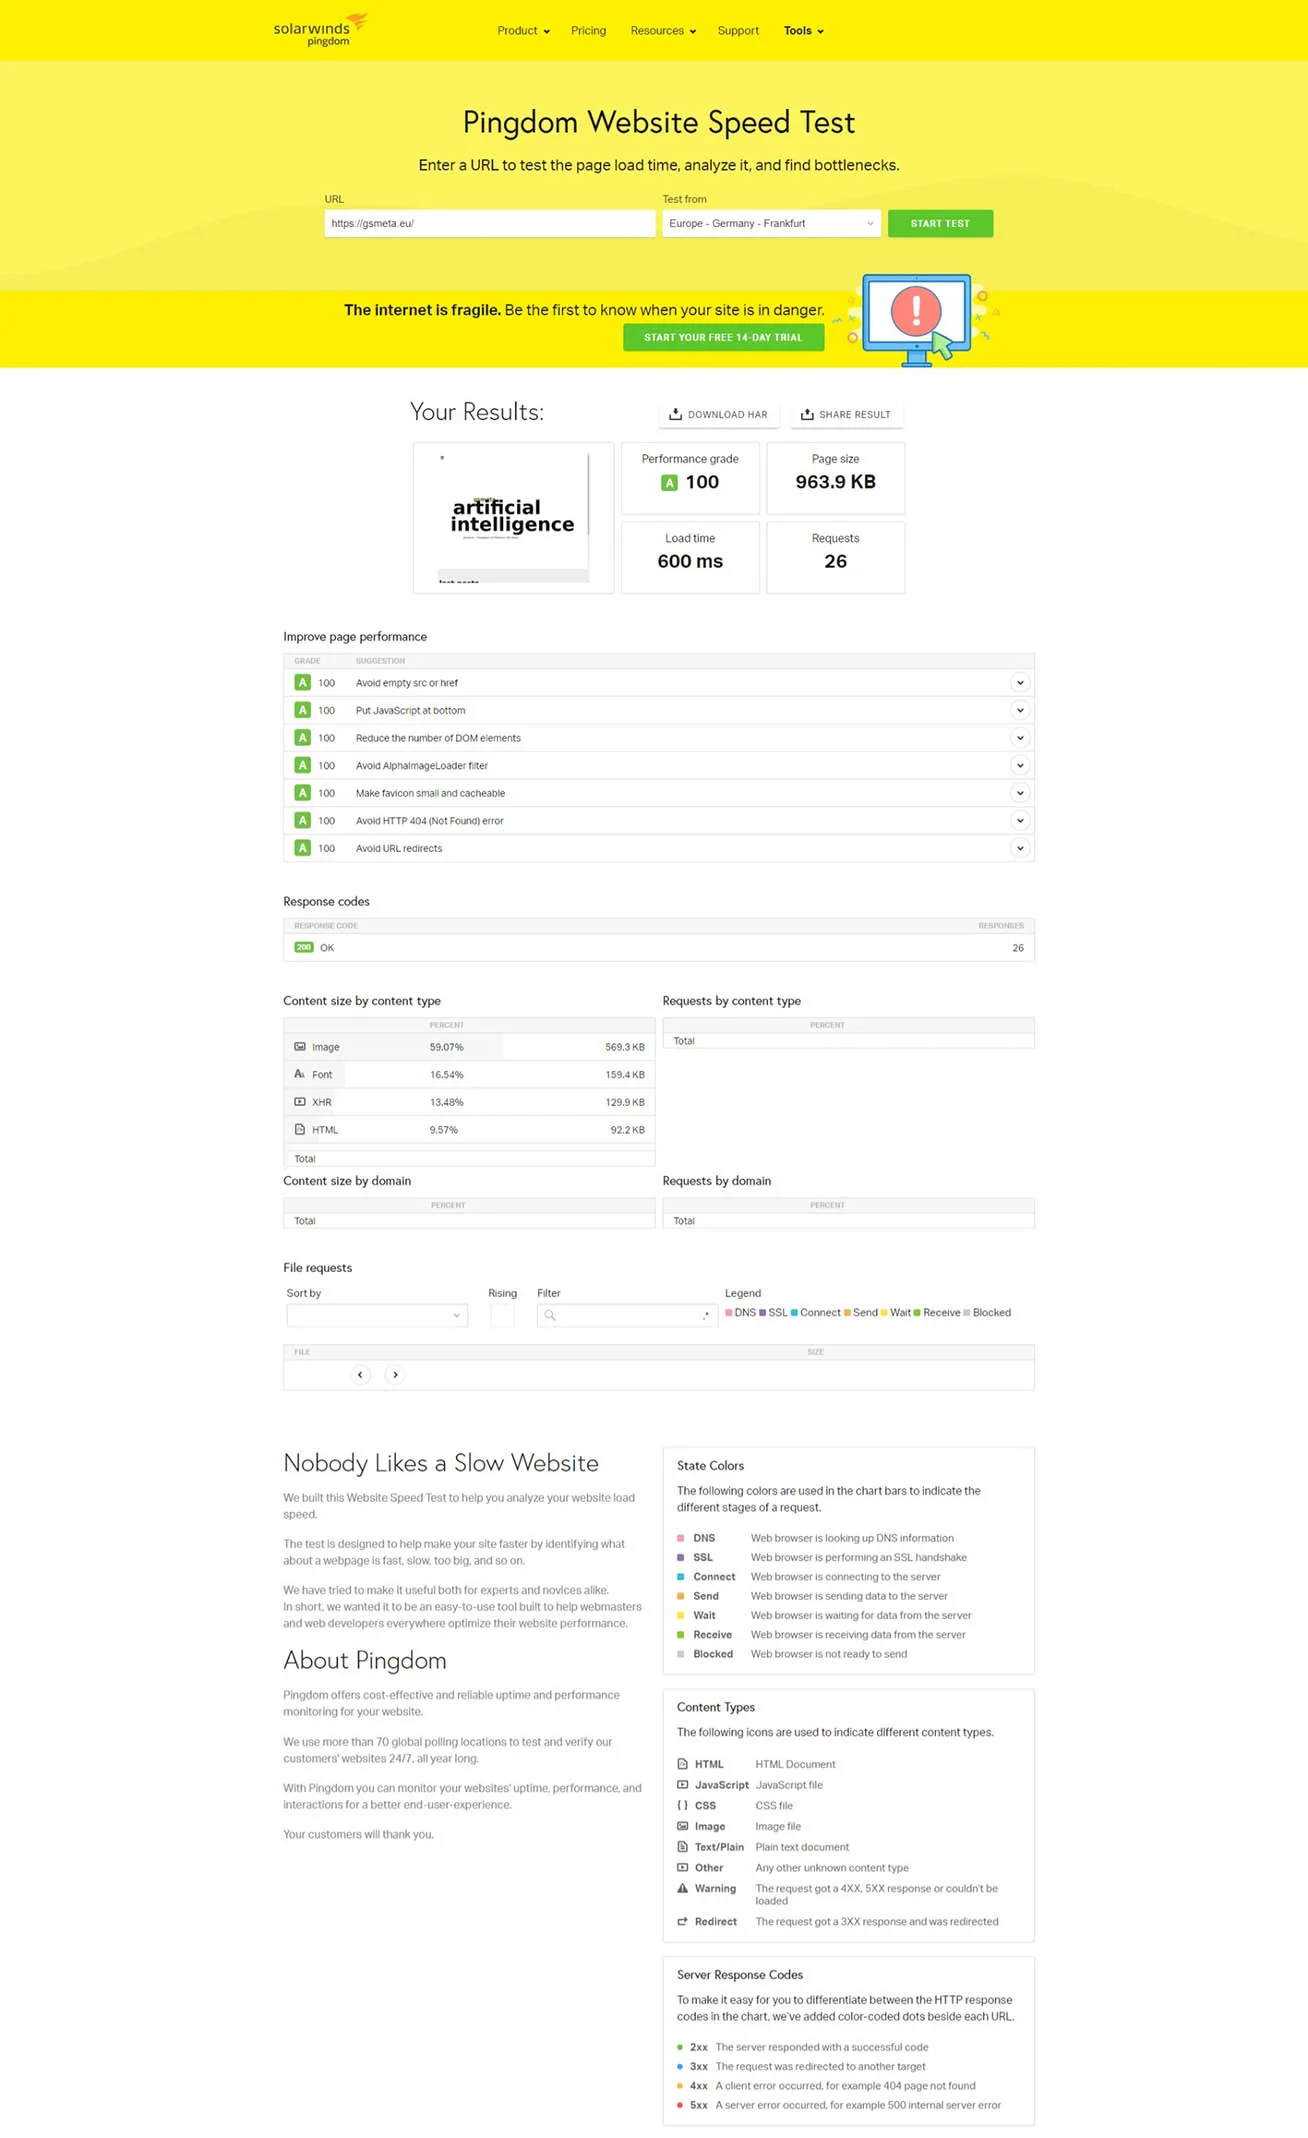Click the Redirect arrow icon in Content Types
The width and height of the screenshot is (1308, 2138).
pyautogui.click(x=683, y=1921)
